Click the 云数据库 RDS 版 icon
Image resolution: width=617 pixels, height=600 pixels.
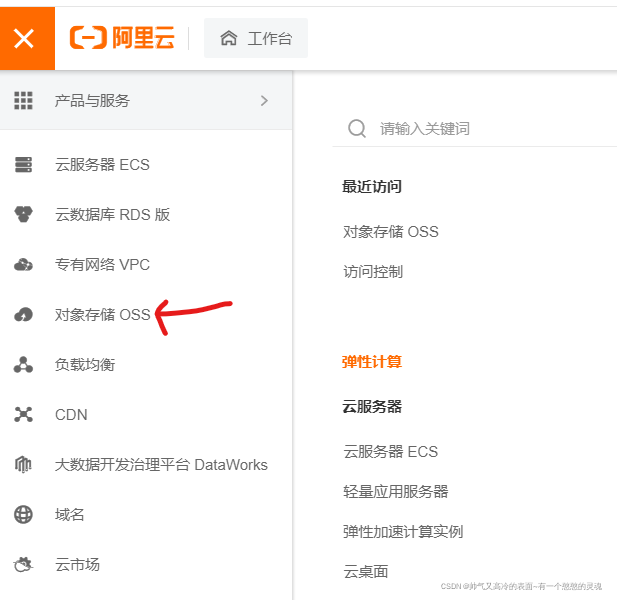23,214
